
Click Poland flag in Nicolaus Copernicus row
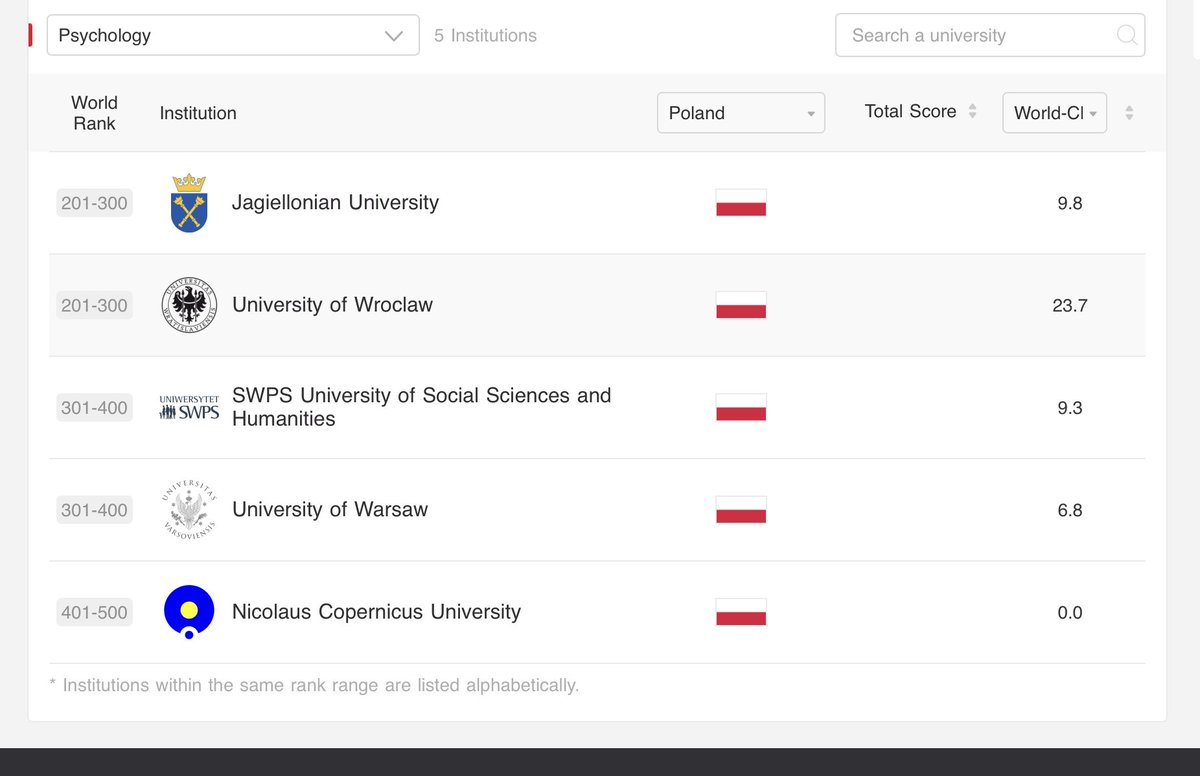tap(741, 612)
